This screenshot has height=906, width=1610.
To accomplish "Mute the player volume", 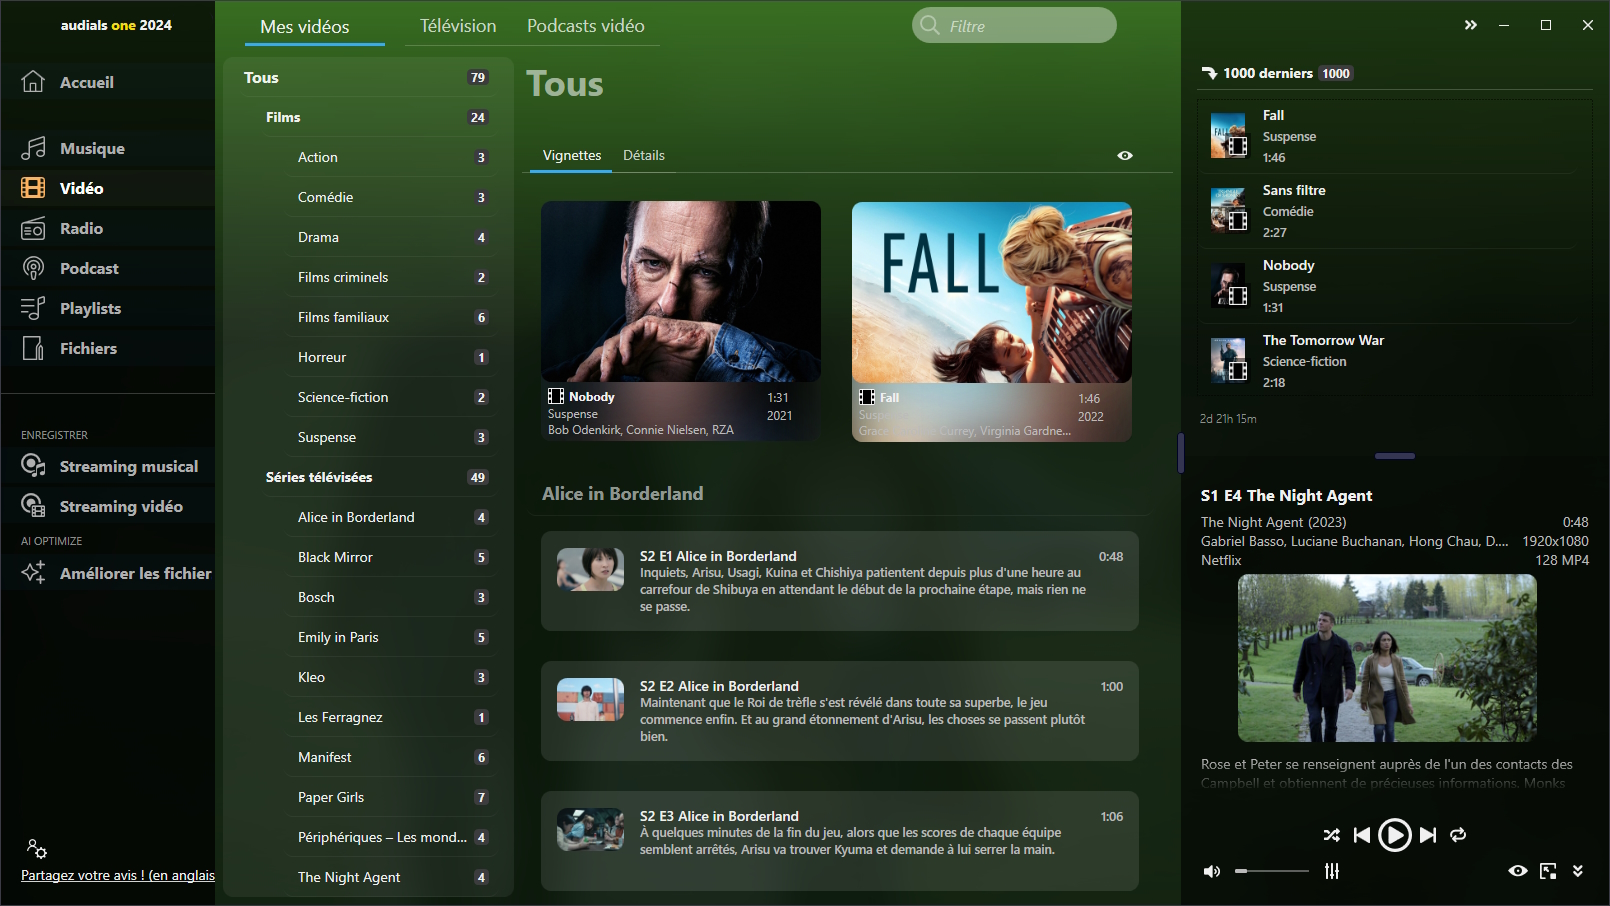I will pyautogui.click(x=1212, y=871).
